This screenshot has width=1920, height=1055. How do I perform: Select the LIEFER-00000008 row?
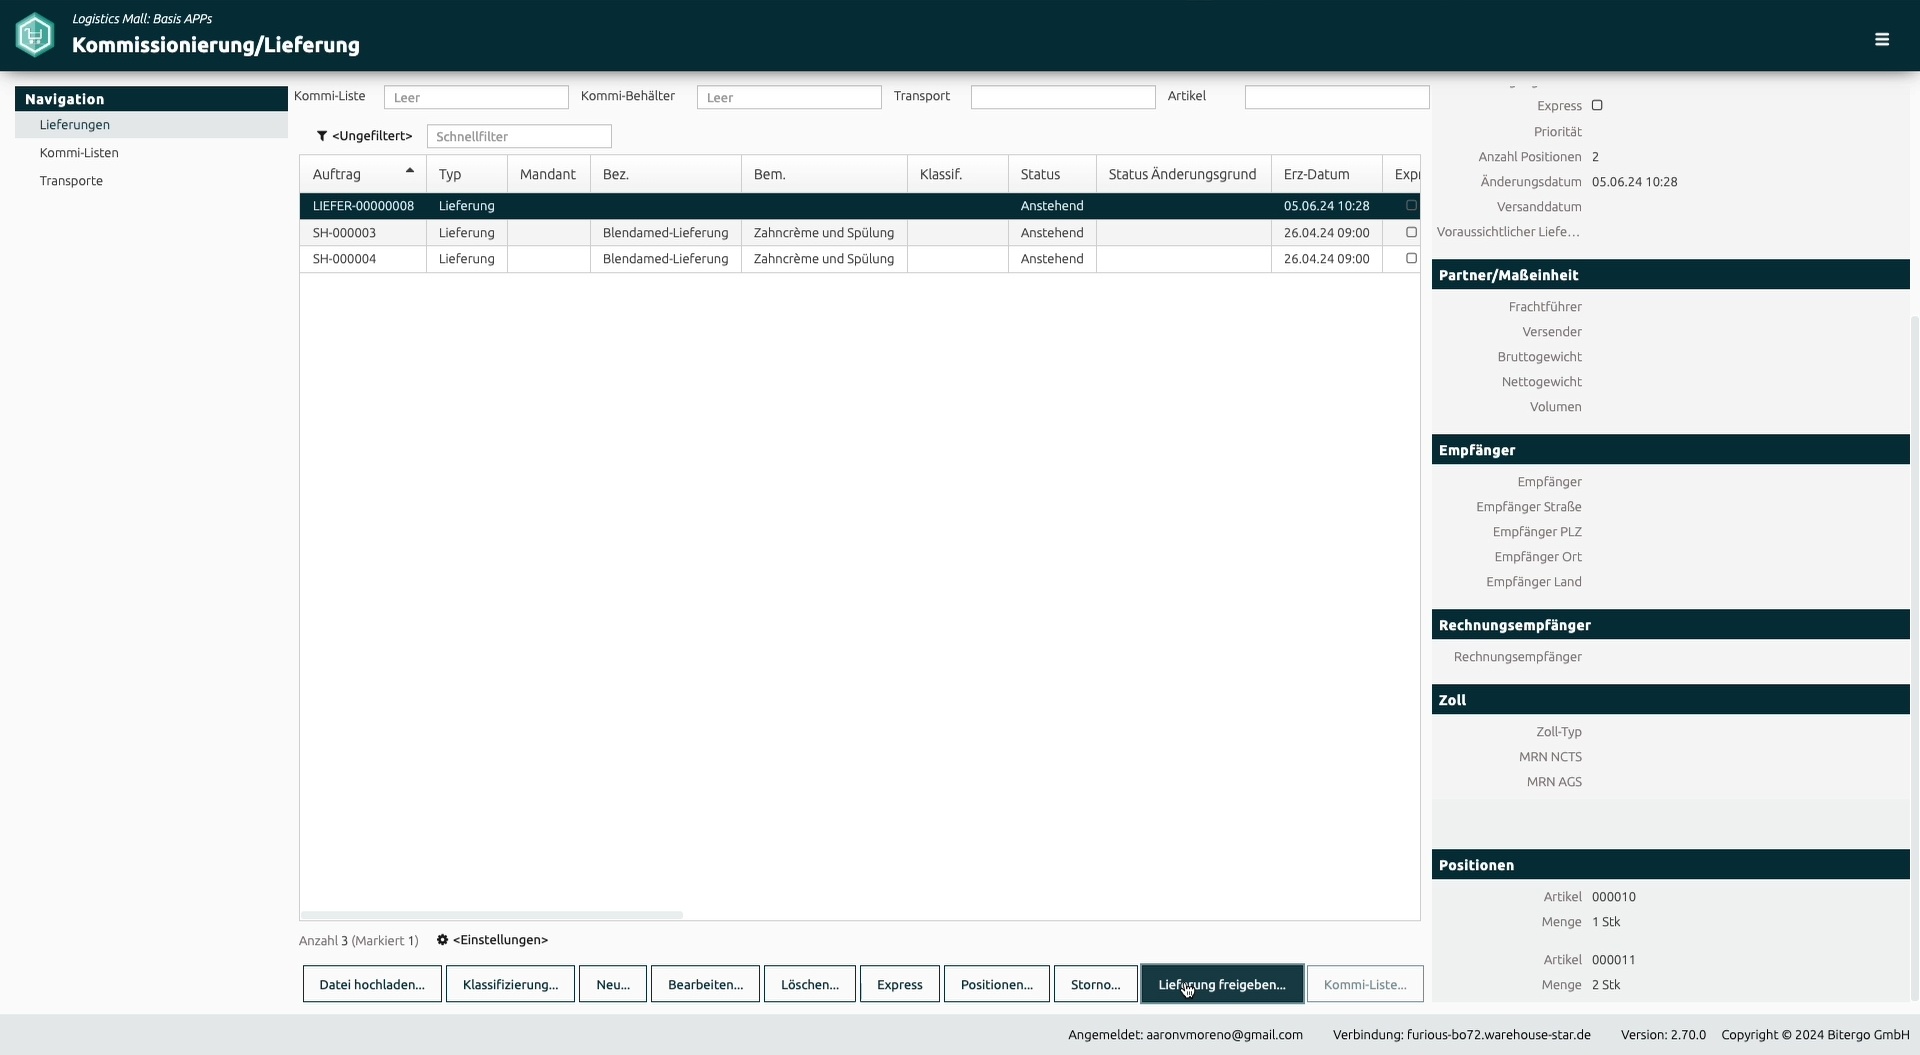pos(860,206)
